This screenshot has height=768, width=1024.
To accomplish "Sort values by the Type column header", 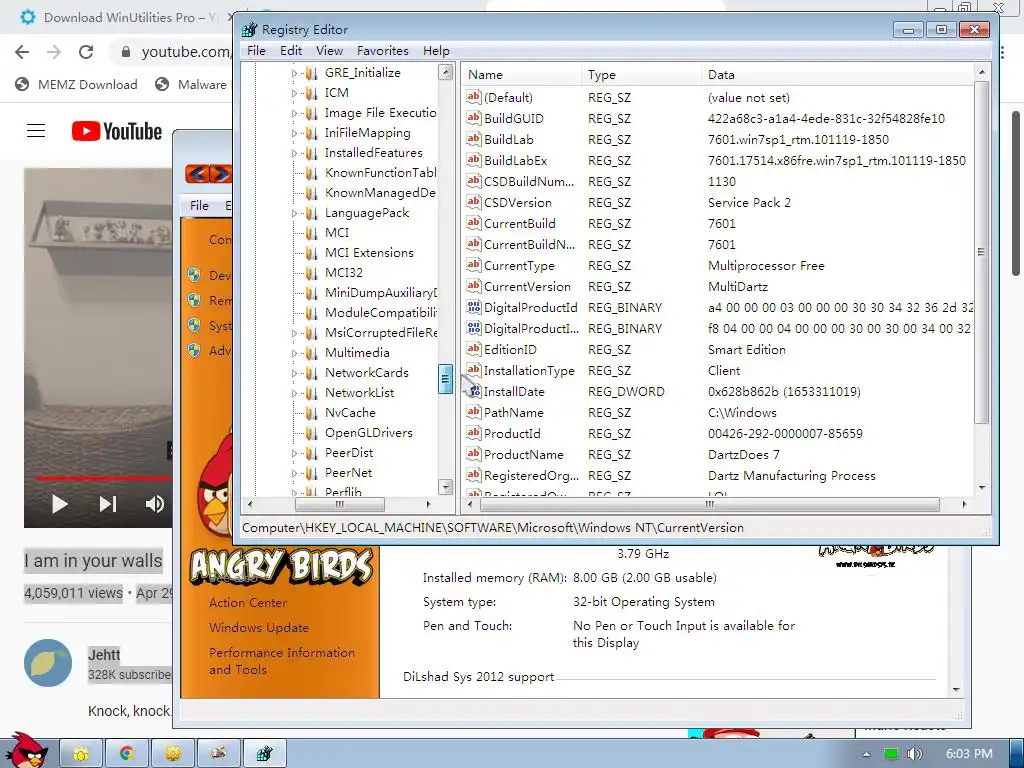I will [x=641, y=74].
